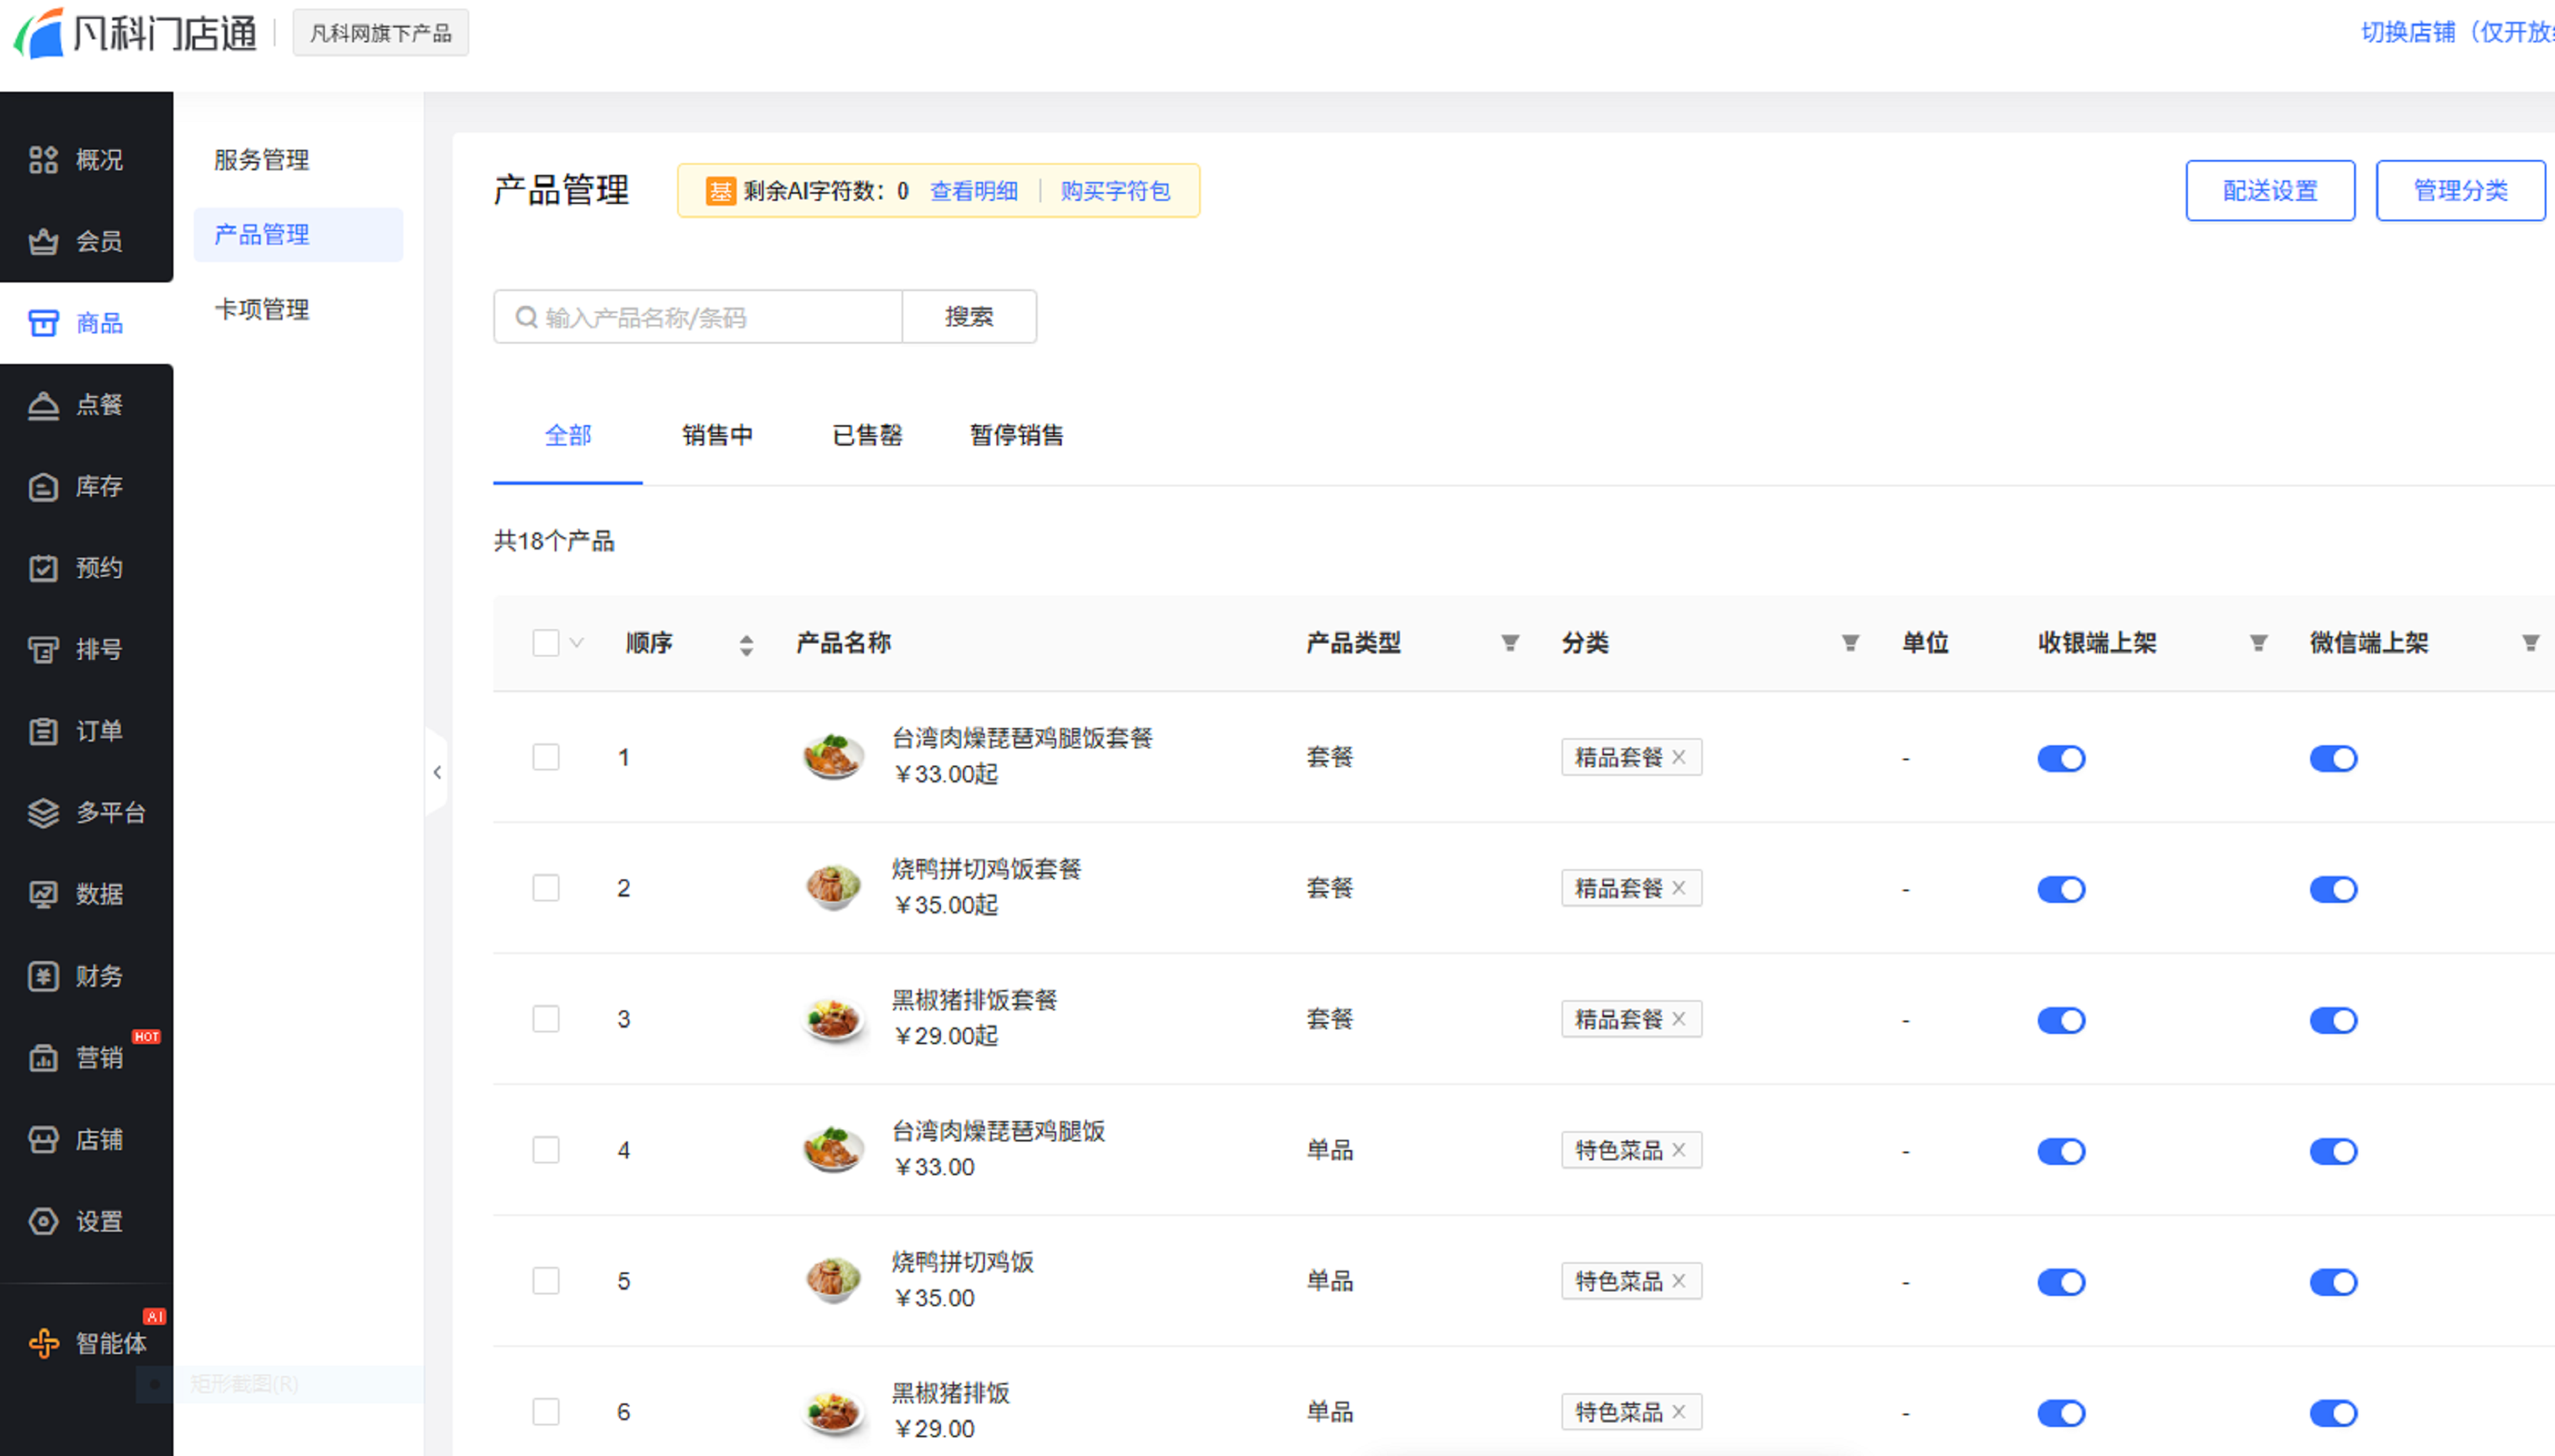Turn off 微信端上架 toggle for 黑椒猪排饭套餐

(x=2332, y=1020)
